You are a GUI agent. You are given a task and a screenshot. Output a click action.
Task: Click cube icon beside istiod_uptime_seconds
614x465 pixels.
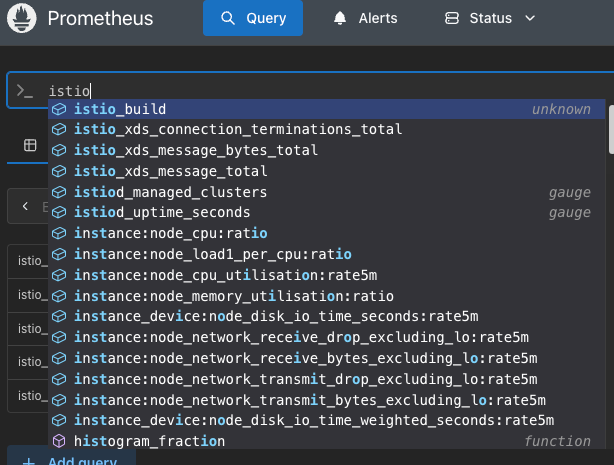59,212
